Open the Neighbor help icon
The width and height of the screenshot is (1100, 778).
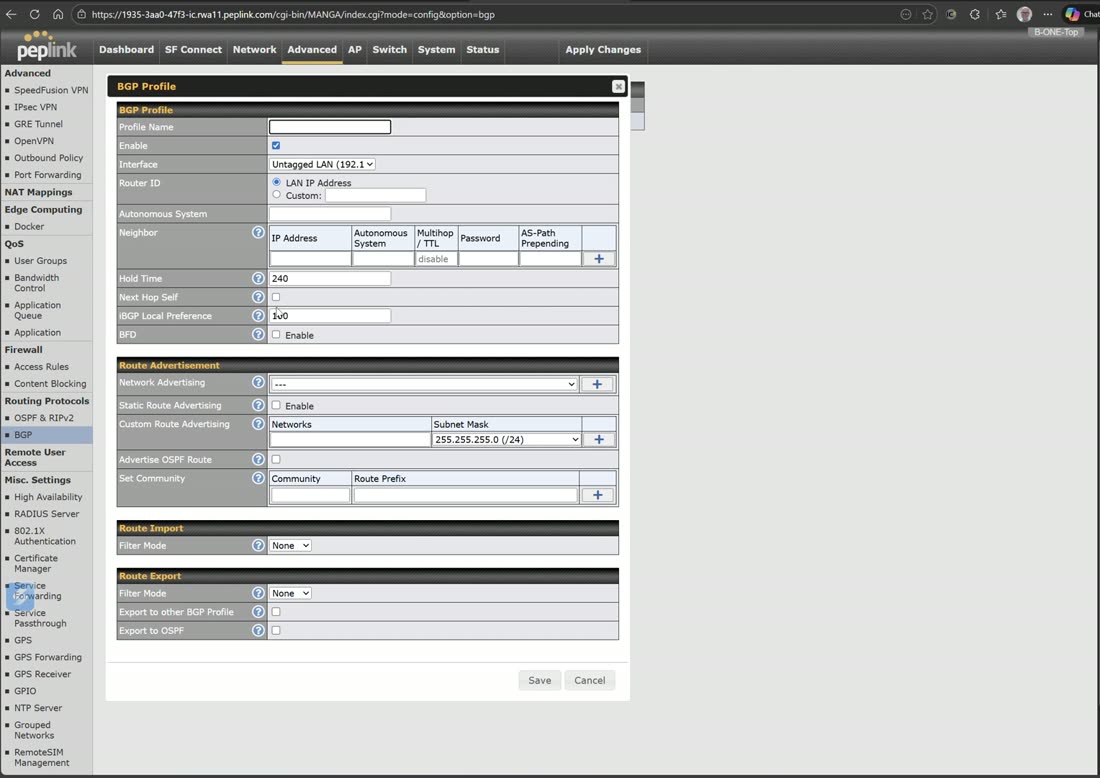(258, 232)
